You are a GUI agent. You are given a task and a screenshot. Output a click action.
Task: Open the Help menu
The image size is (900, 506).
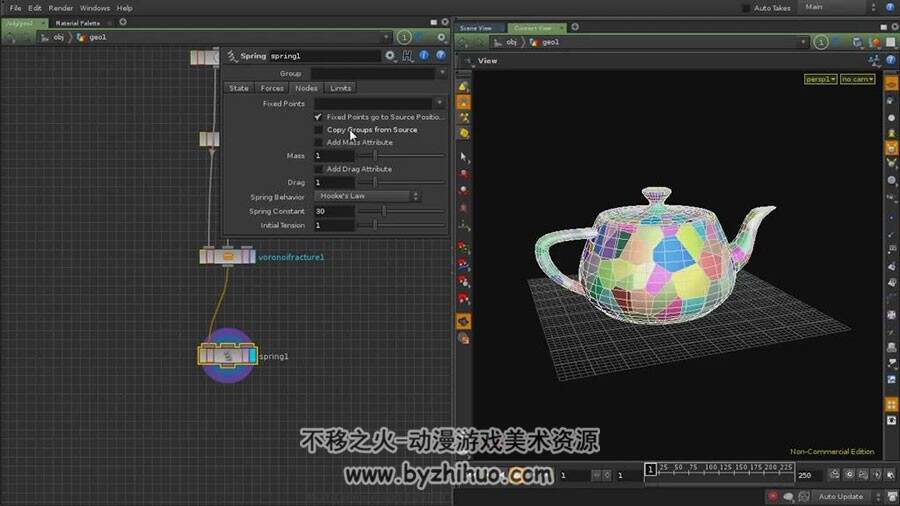[x=125, y=8]
